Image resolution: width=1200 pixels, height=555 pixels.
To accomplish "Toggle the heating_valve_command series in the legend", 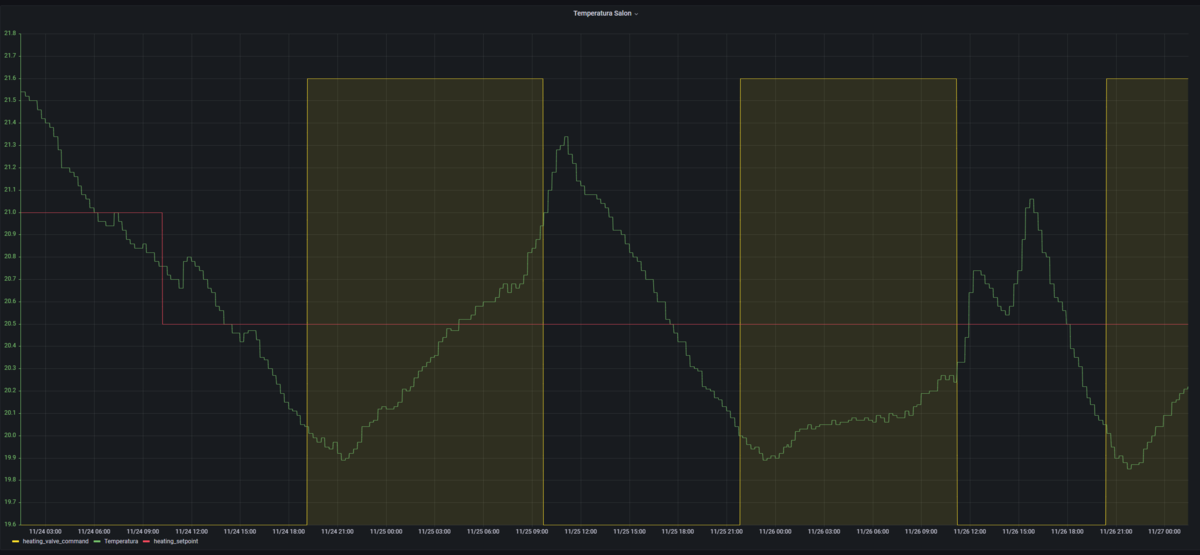I will pyautogui.click(x=53, y=541).
